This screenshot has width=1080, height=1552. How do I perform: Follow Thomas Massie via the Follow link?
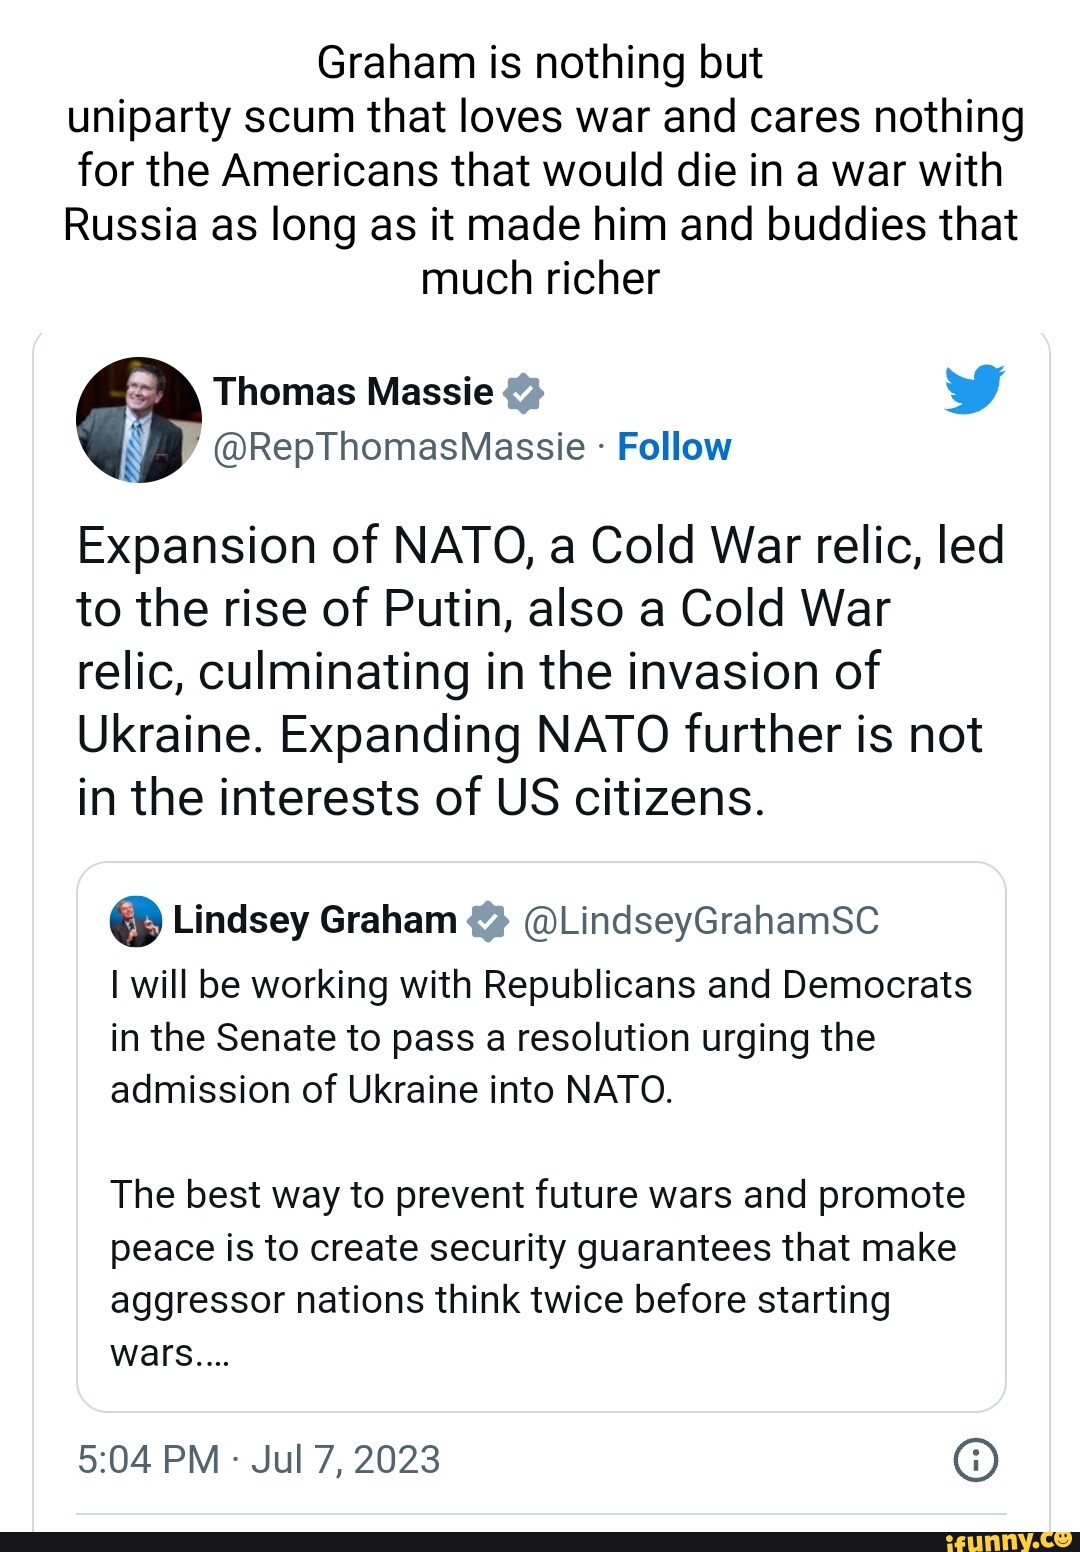(674, 447)
